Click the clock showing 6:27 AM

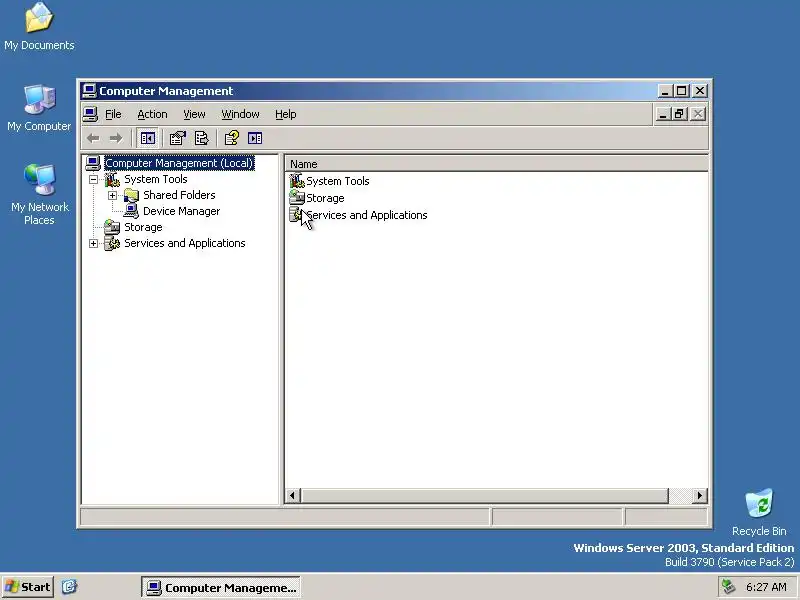pyautogui.click(x=766, y=587)
